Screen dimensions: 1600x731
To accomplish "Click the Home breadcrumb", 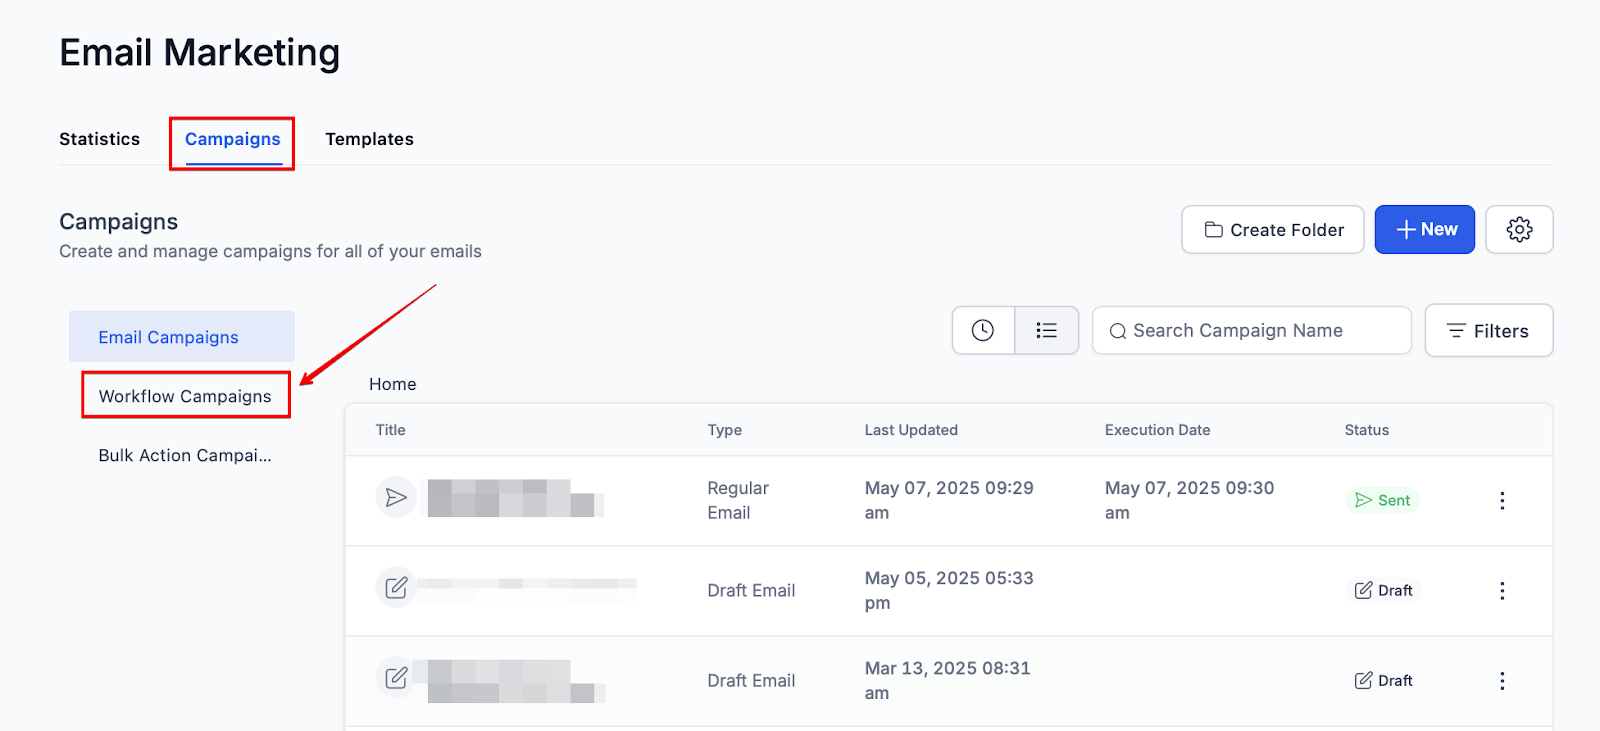I will tap(393, 384).
